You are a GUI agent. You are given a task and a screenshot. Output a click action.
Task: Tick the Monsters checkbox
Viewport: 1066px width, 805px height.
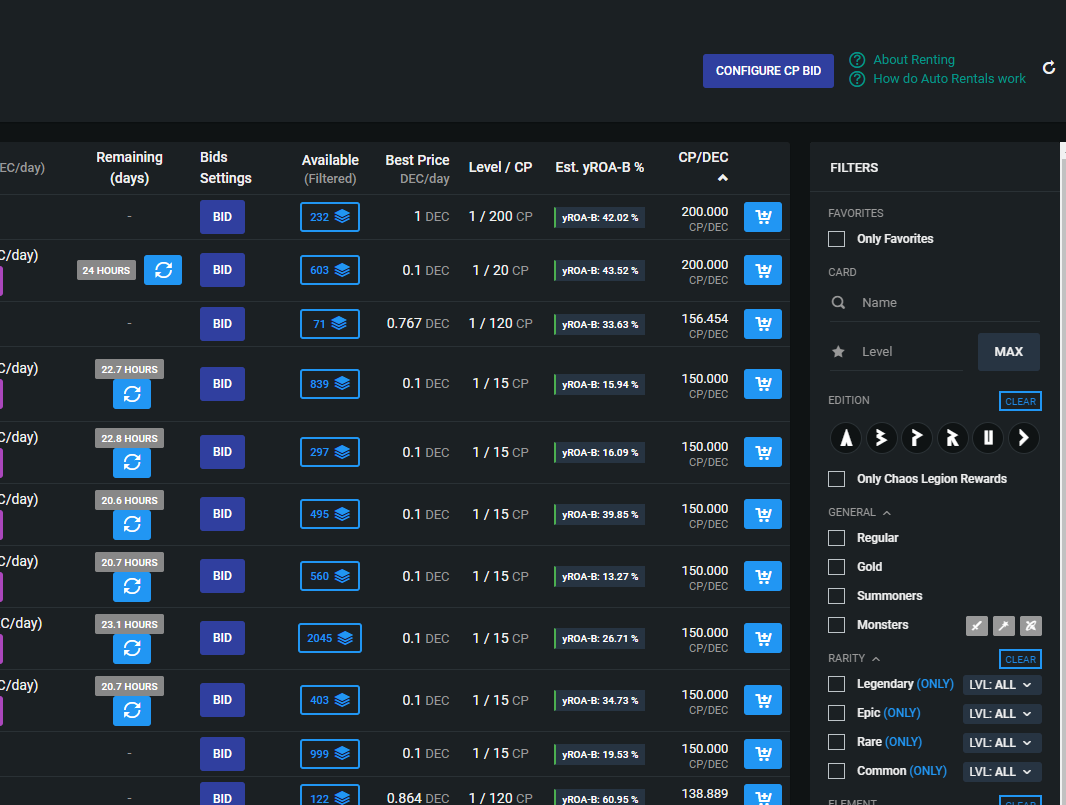tap(837, 625)
